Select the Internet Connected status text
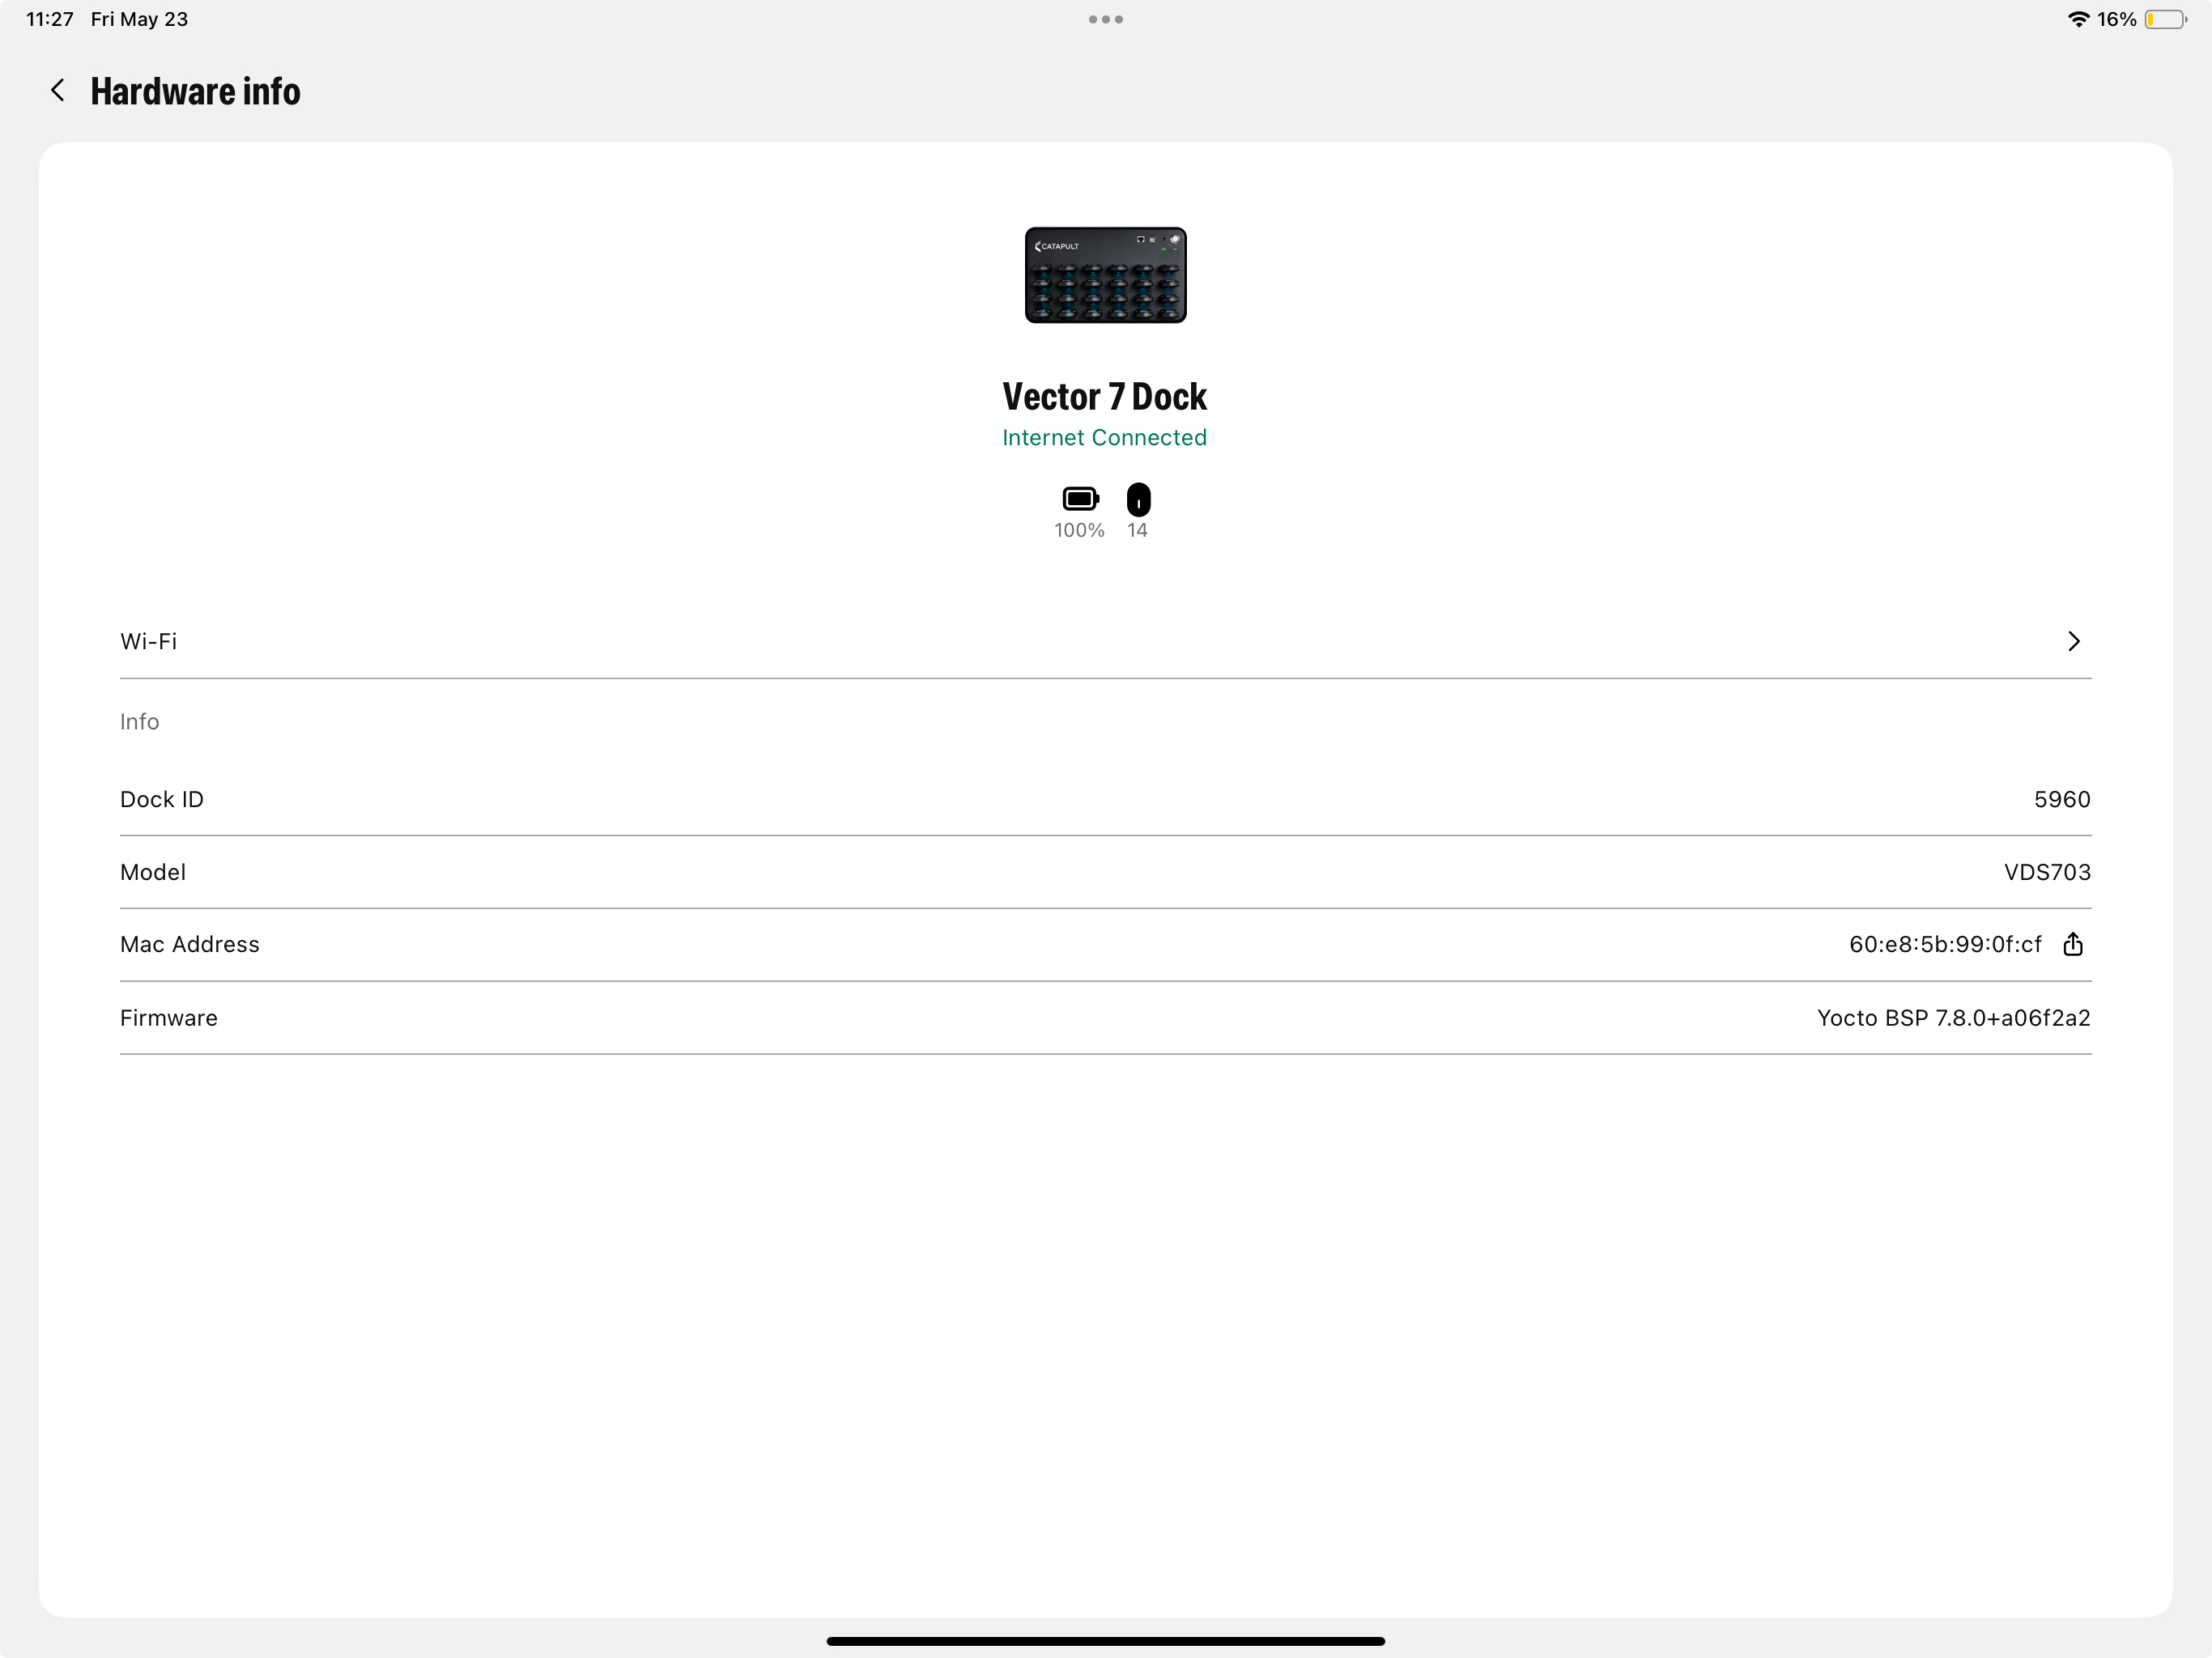Image resolution: width=2212 pixels, height=1658 pixels. click(x=1104, y=438)
